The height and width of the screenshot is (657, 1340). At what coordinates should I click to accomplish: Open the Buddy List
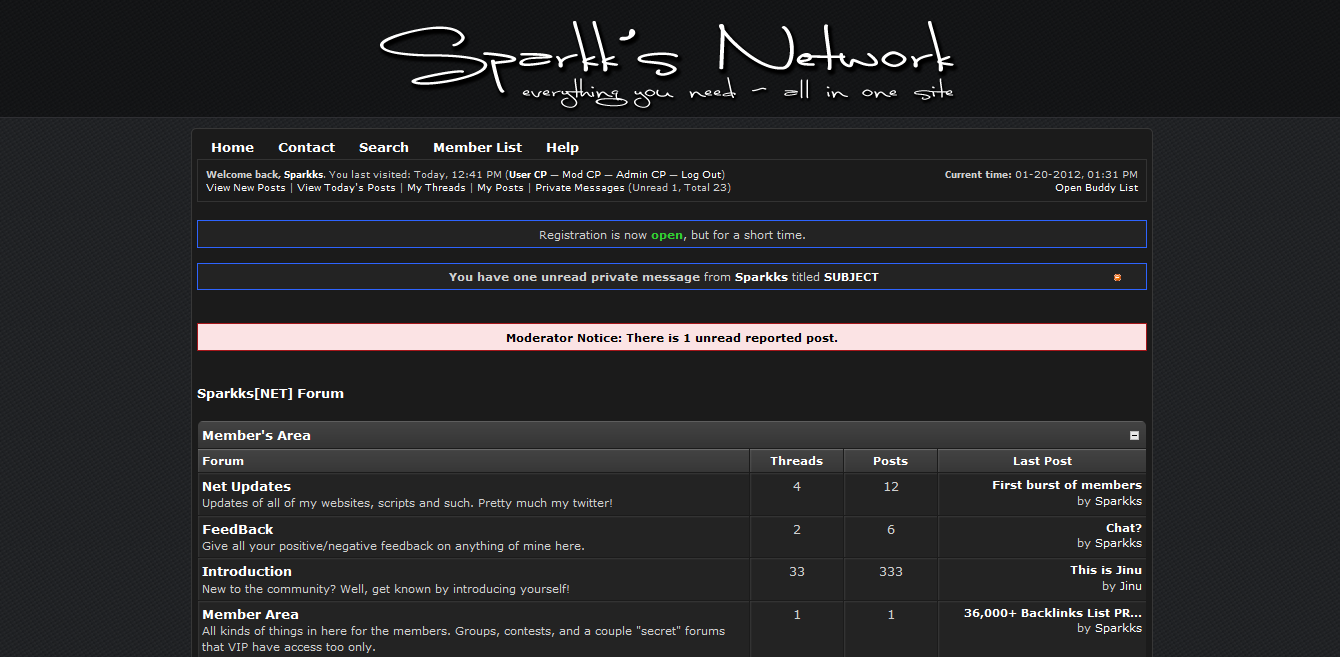pyautogui.click(x=1096, y=188)
